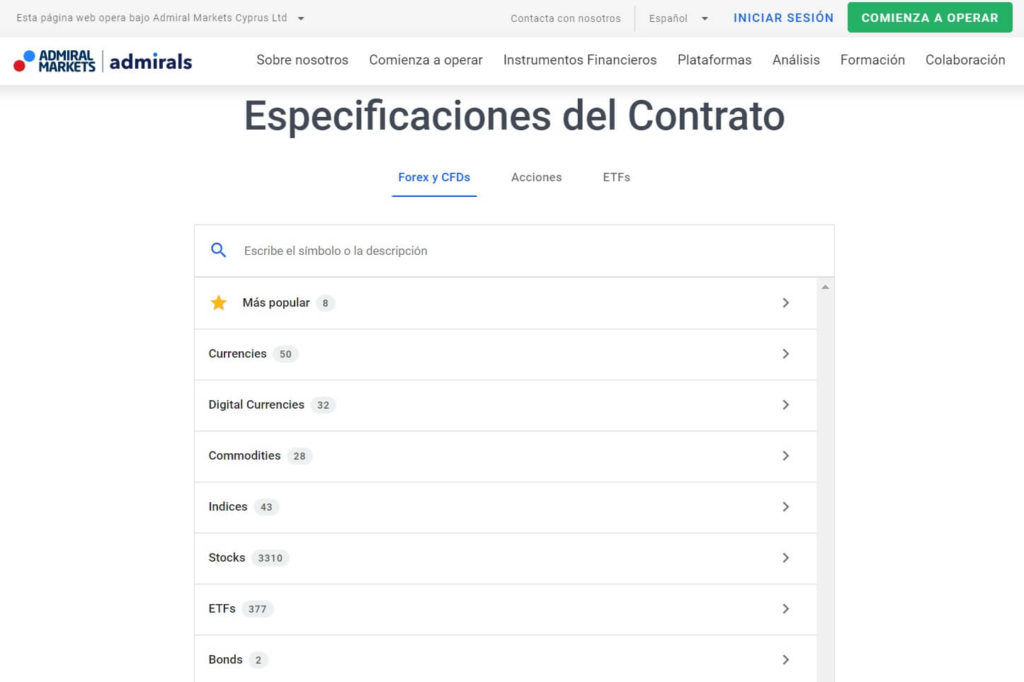Click the list scrollbar up arrow
1024x682 pixels.
[x=825, y=287]
